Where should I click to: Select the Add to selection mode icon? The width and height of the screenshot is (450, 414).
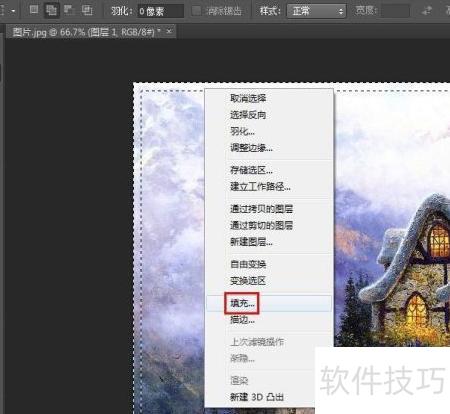(x=51, y=10)
